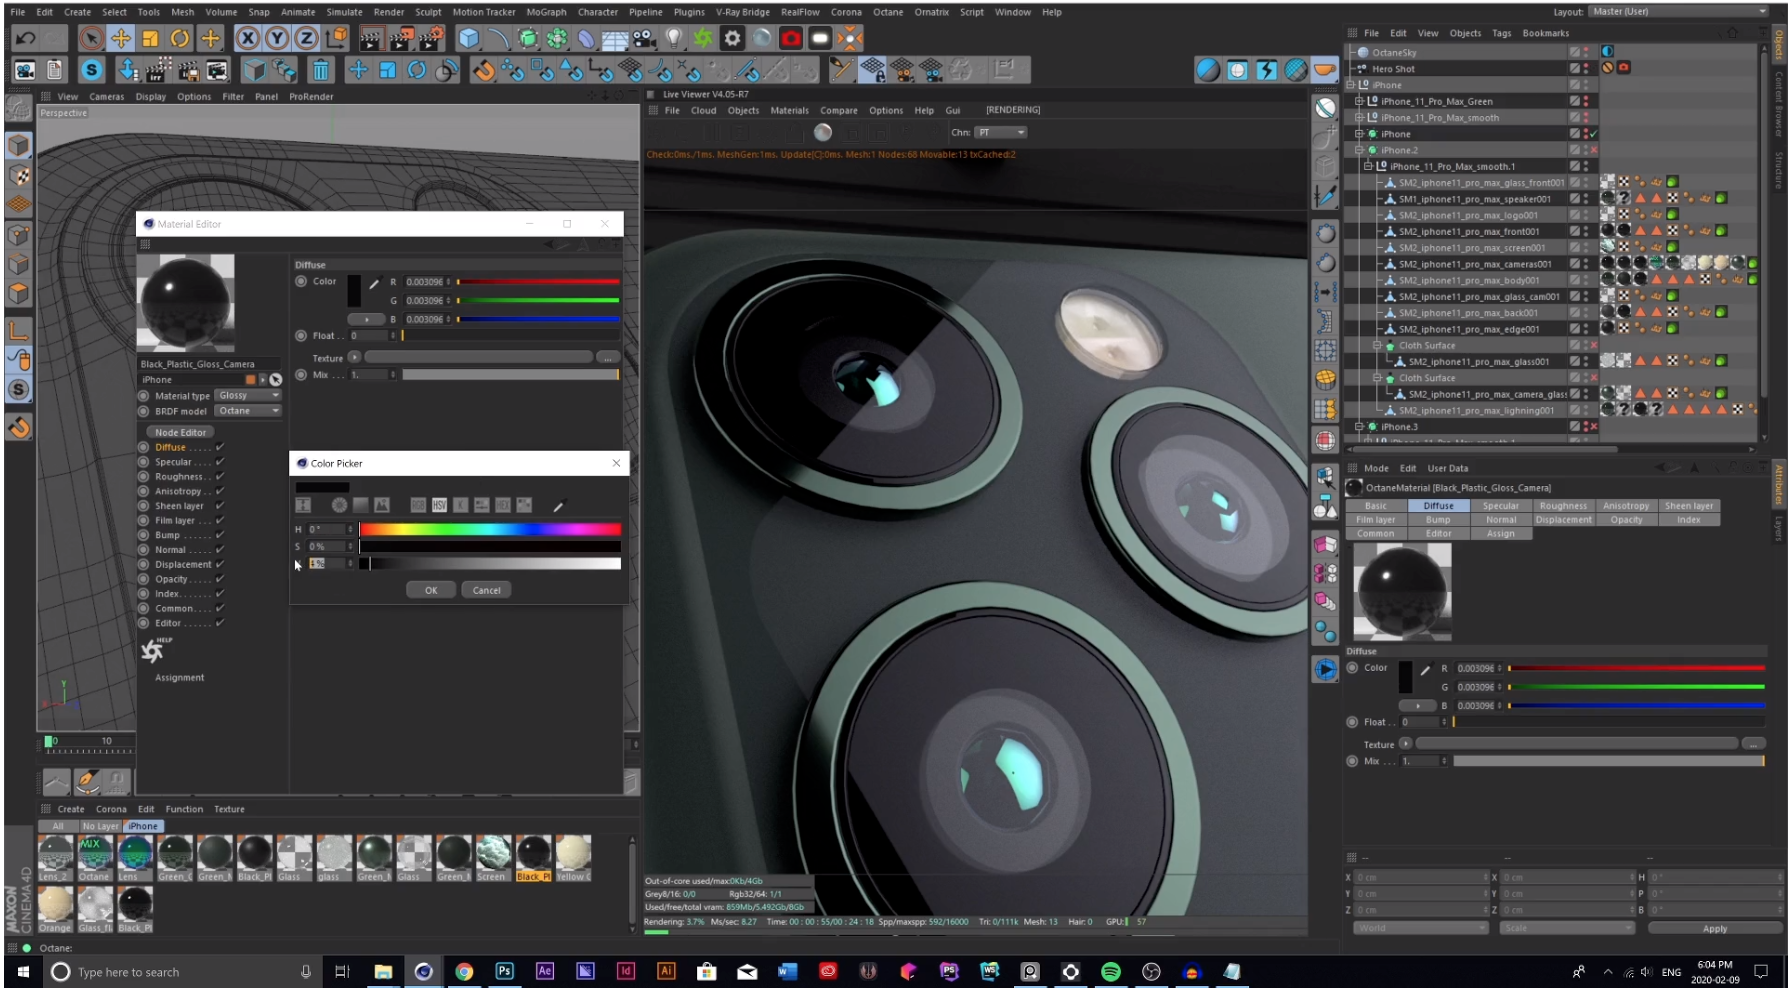Switch to Opacity tab in Attributes panel
This screenshot has width=1790, height=990.
point(1626,520)
